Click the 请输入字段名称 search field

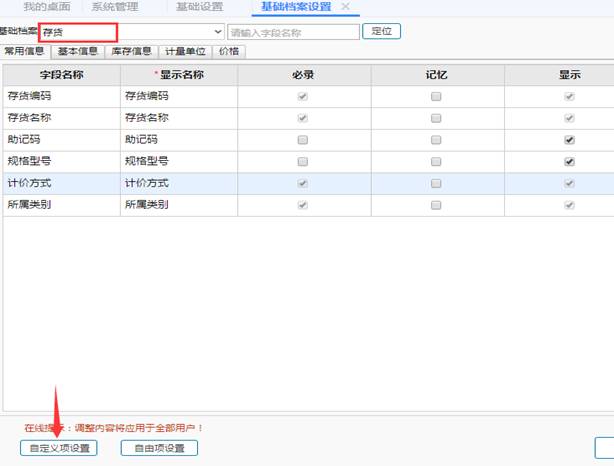(293, 32)
